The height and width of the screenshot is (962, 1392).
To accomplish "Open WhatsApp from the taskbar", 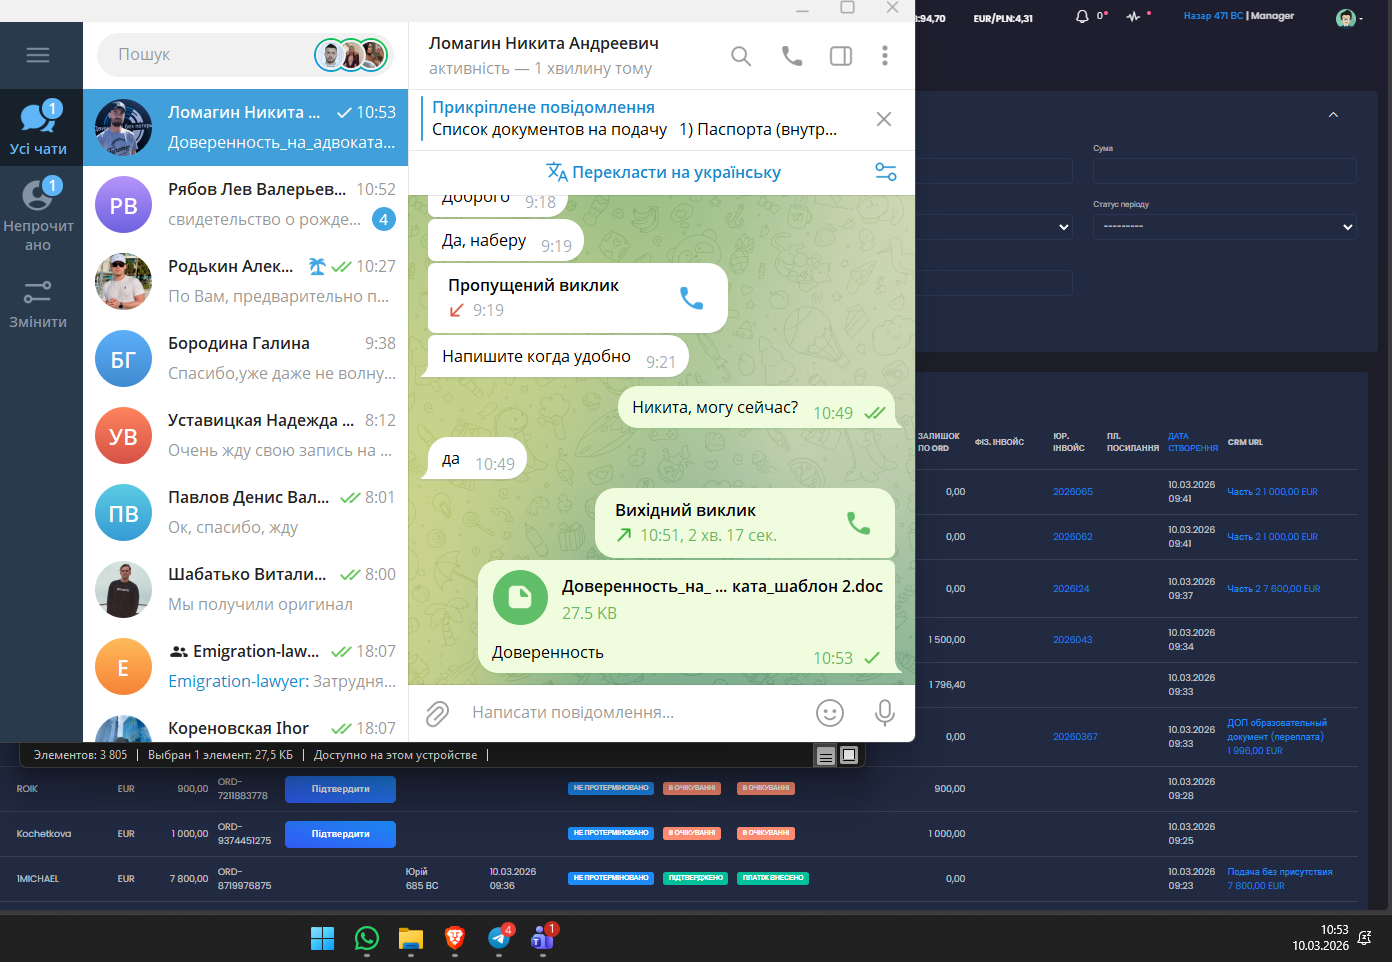I will [x=367, y=938].
